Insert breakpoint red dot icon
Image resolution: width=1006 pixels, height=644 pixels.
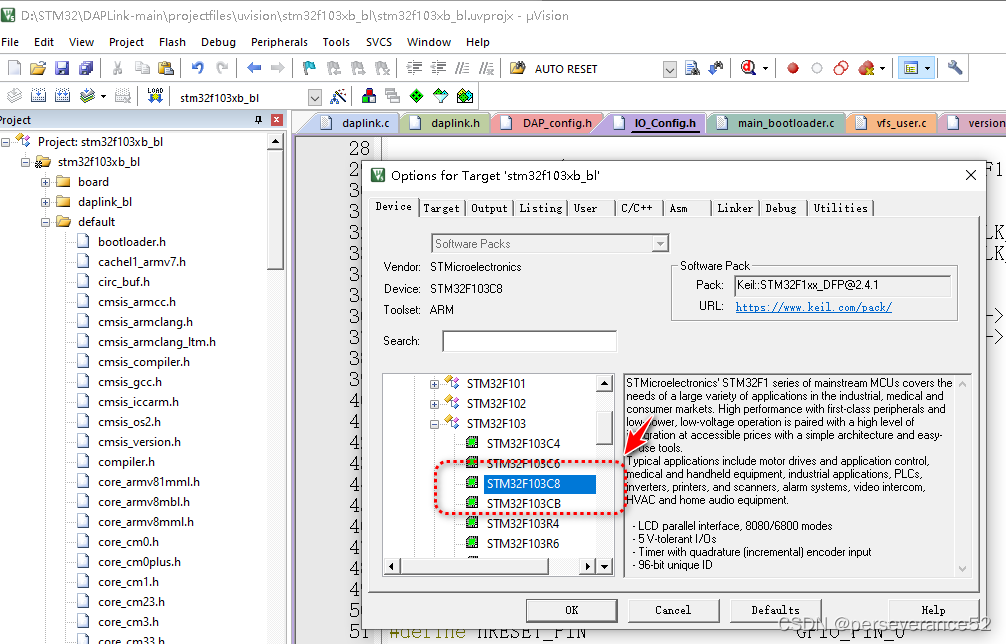tap(793, 68)
